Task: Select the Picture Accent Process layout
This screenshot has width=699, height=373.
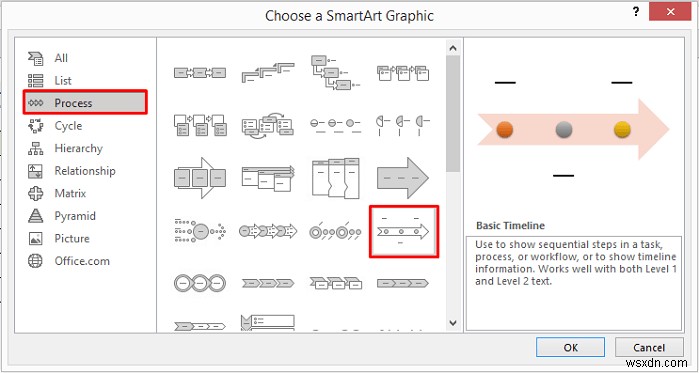Action: pos(200,125)
